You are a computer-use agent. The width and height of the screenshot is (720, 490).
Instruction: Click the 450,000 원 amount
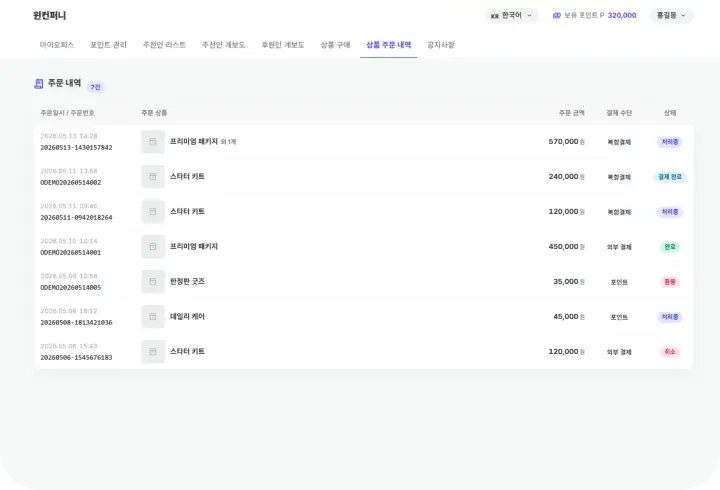[566, 247]
